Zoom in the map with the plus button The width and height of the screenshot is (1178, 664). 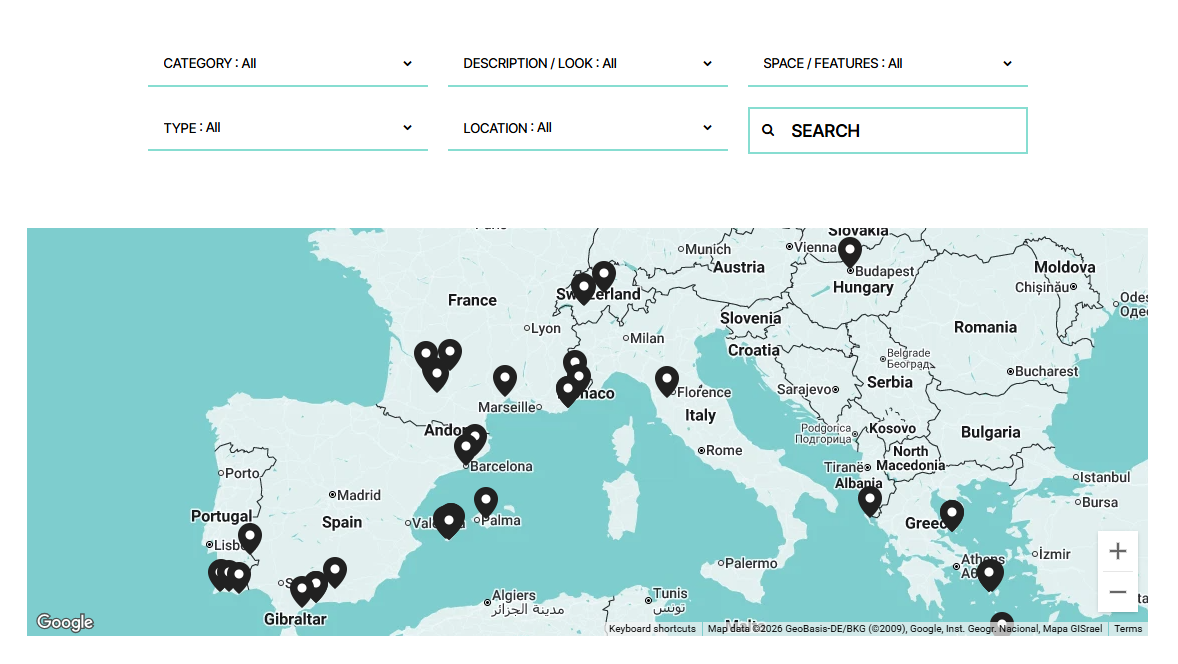coord(1117,551)
